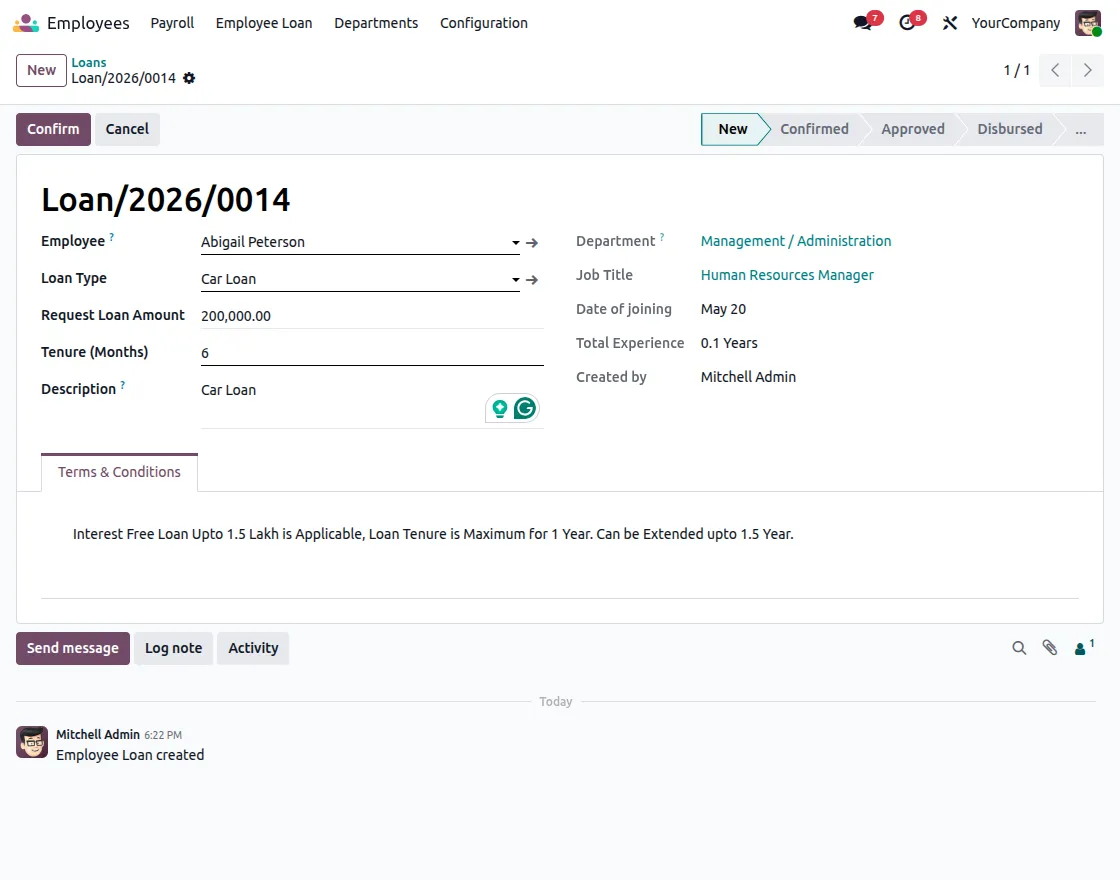The image size is (1120, 880).
Task: Go to next record arrow
Action: [x=1088, y=70]
